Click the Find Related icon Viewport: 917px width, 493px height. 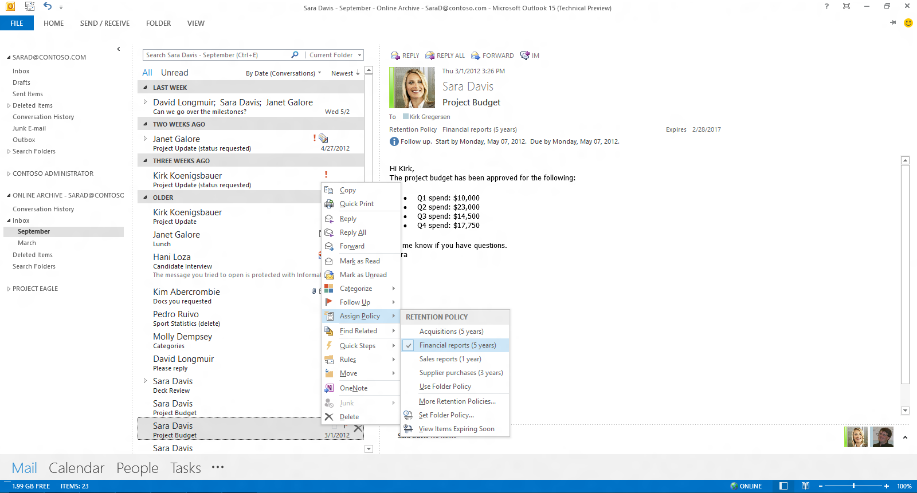[x=329, y=330]
